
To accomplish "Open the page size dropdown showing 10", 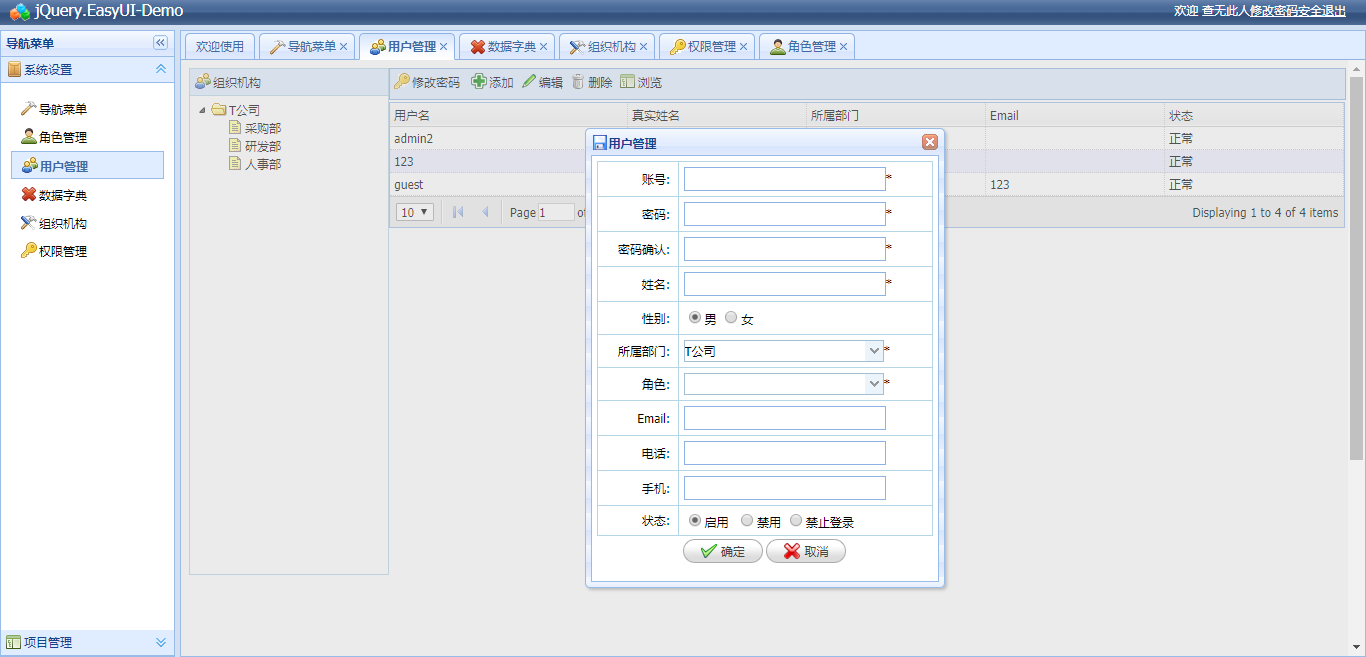I will 415,212.
